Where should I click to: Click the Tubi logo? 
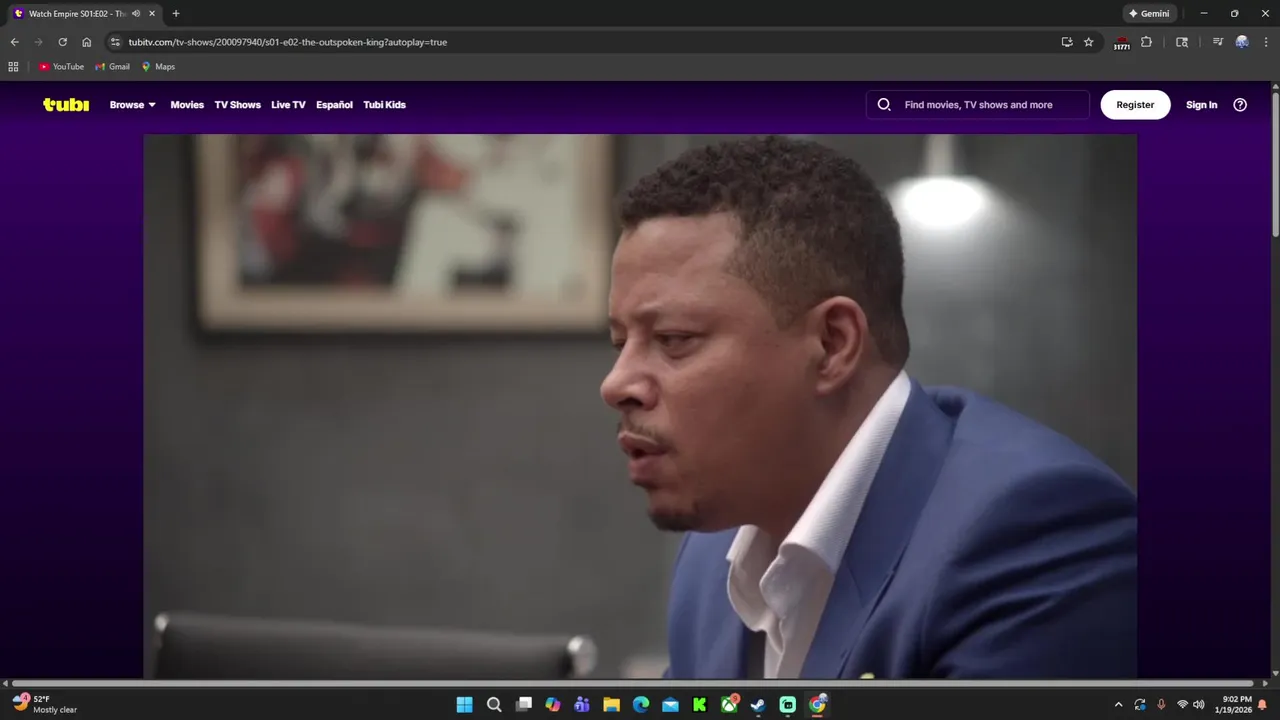click(x=66, y=105)
